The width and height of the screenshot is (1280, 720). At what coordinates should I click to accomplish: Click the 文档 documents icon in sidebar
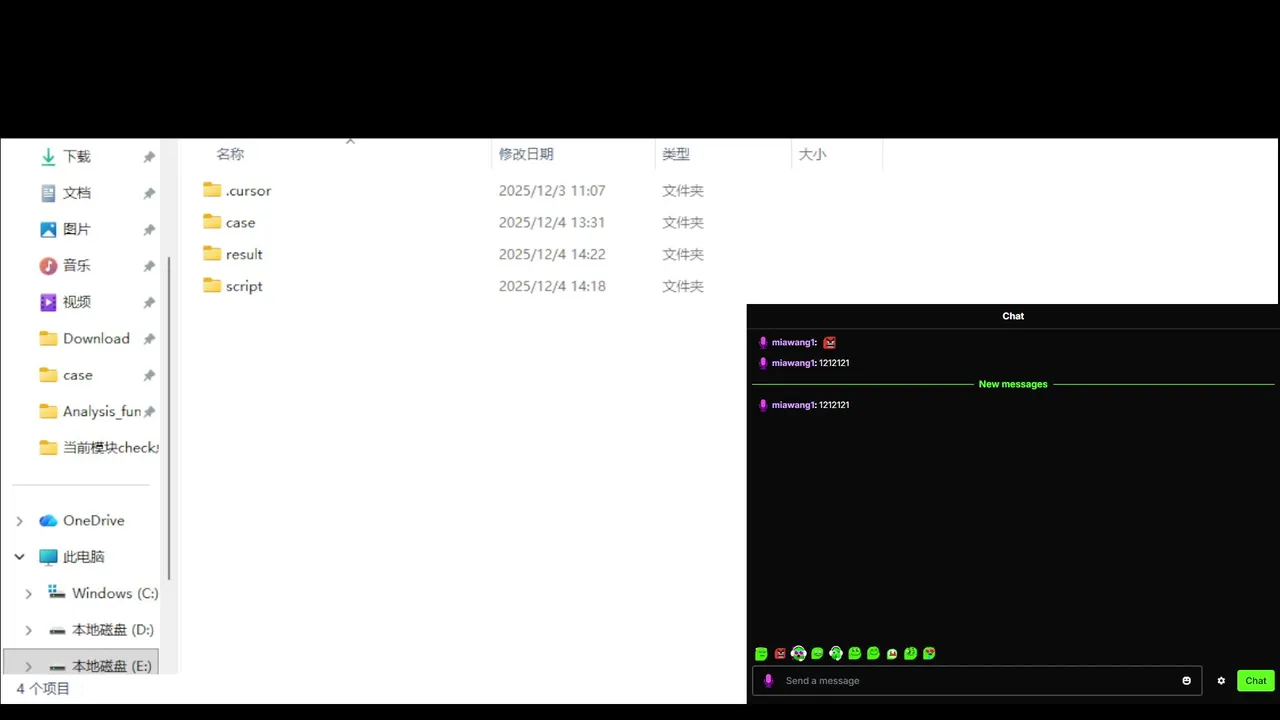[x=48, y=193]
